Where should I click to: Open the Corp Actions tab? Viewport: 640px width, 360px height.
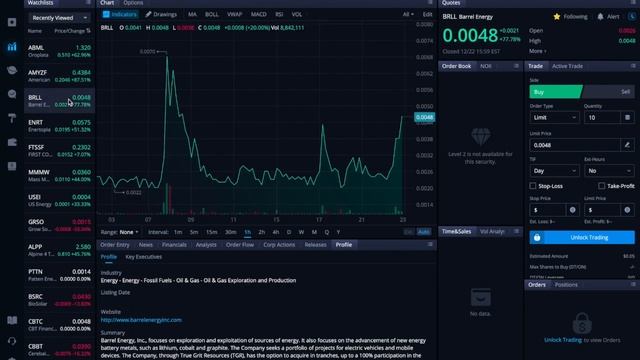(279, 244)
